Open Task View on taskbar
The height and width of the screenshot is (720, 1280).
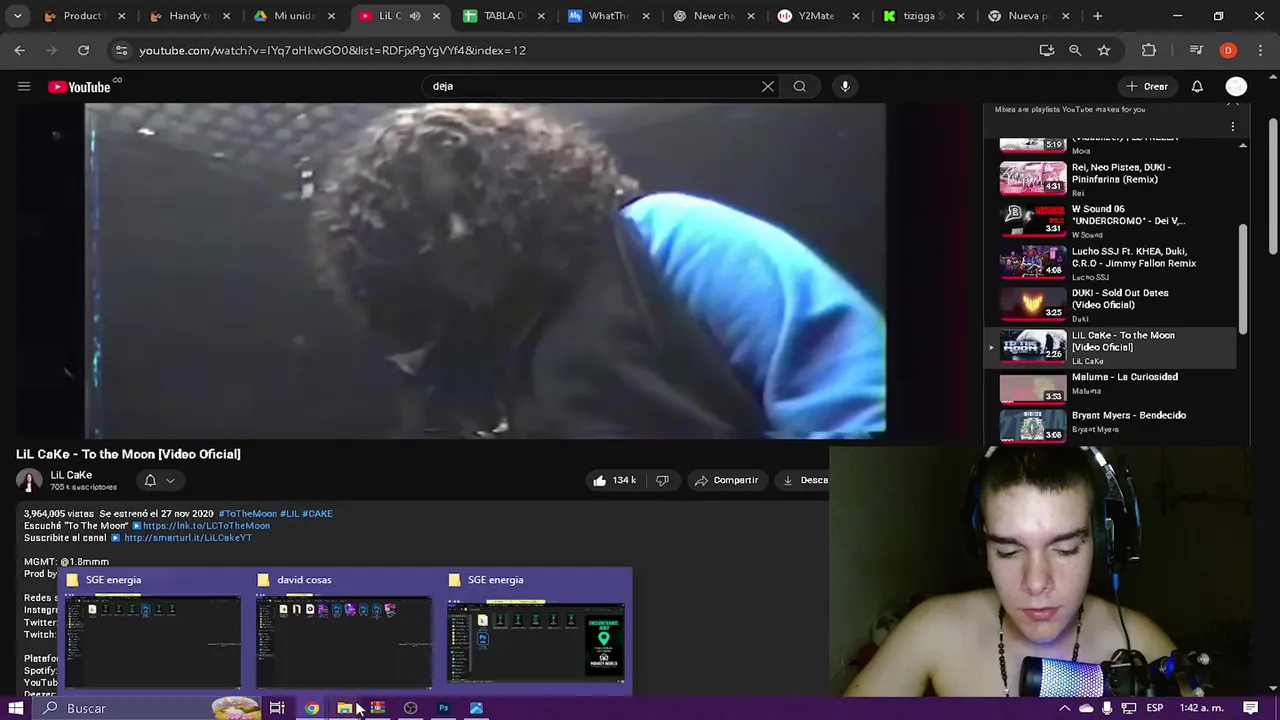277,708
